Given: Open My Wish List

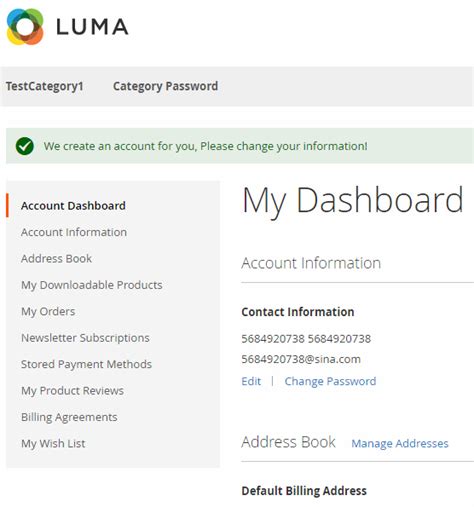Looking at the screenshot, I should 53,443.
